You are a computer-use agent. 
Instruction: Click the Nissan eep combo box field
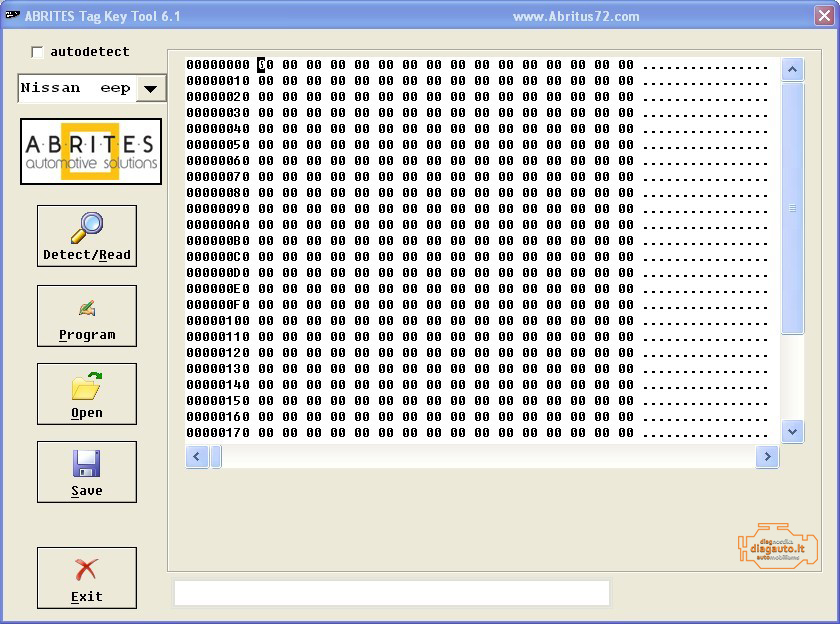click(76, 88)
